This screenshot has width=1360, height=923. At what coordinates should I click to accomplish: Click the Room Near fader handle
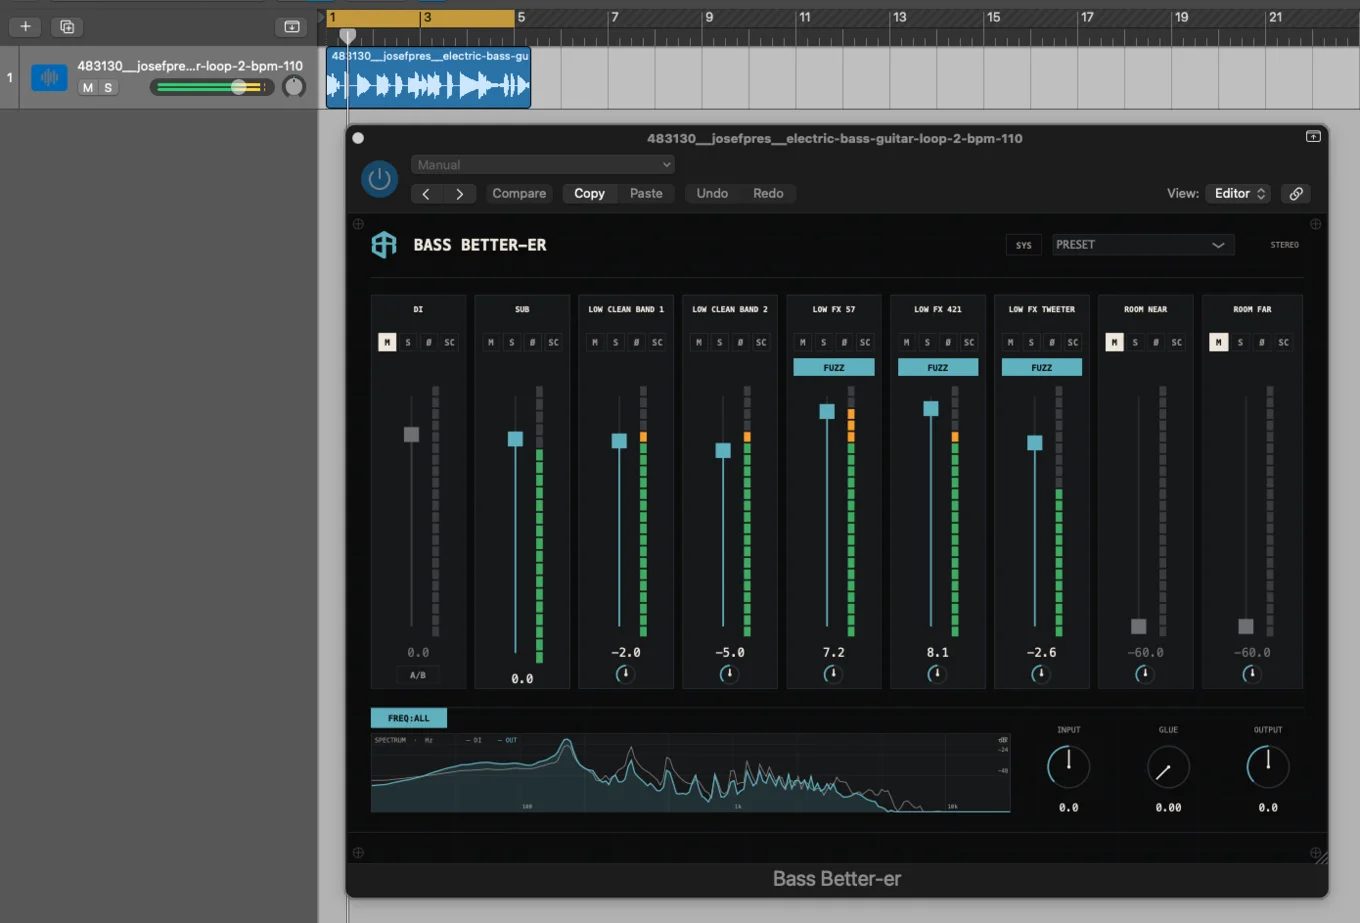click(x=1138, y=626)
